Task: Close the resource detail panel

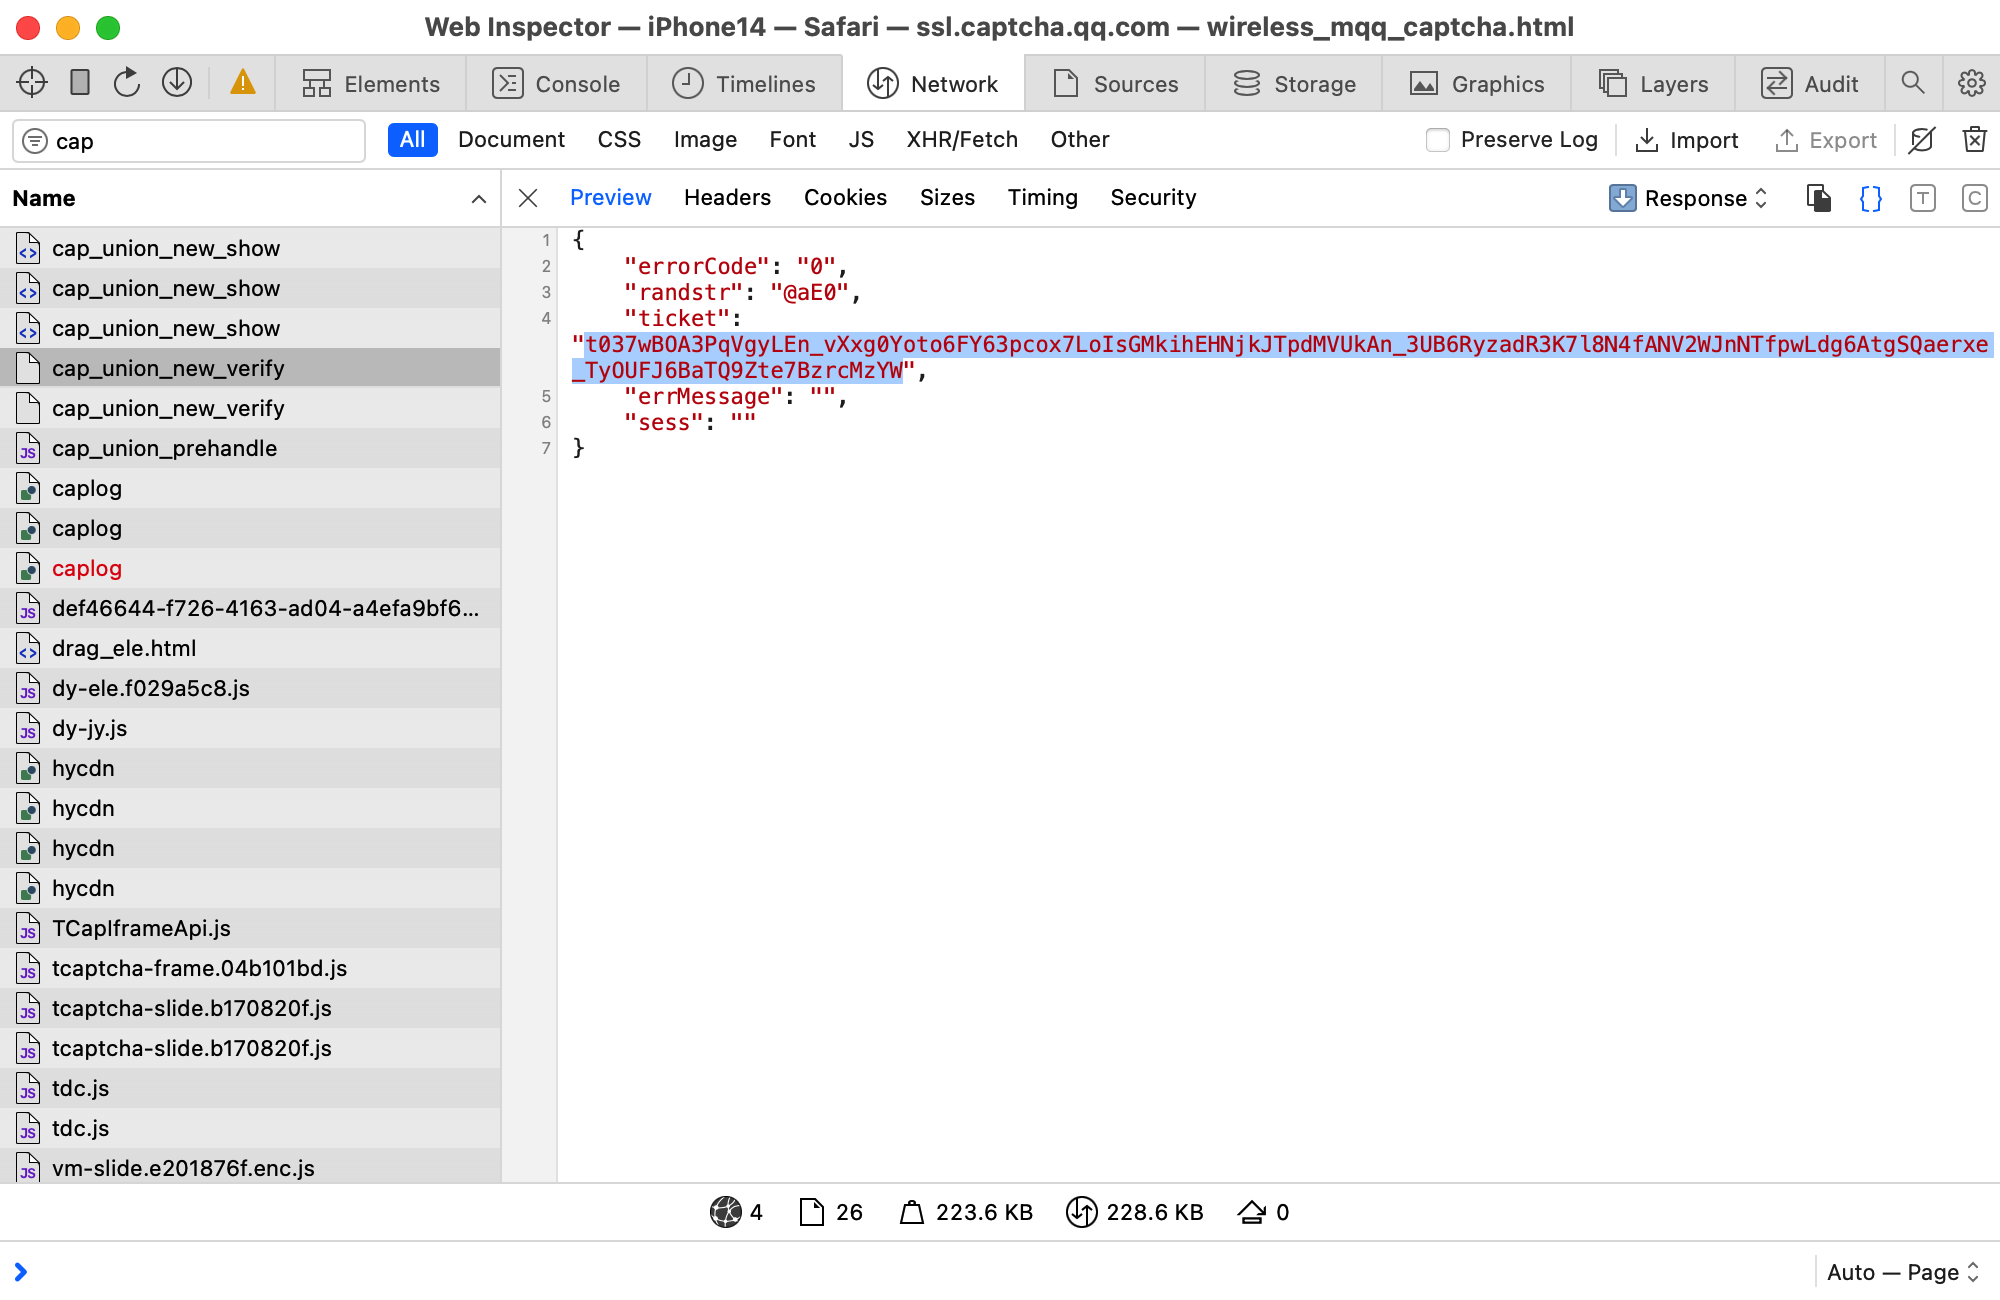Action: tap(528, 198)
